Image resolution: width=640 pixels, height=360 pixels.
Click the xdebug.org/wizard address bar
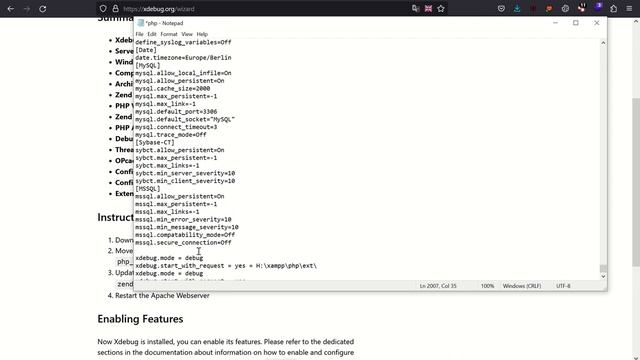coord(261,9)
